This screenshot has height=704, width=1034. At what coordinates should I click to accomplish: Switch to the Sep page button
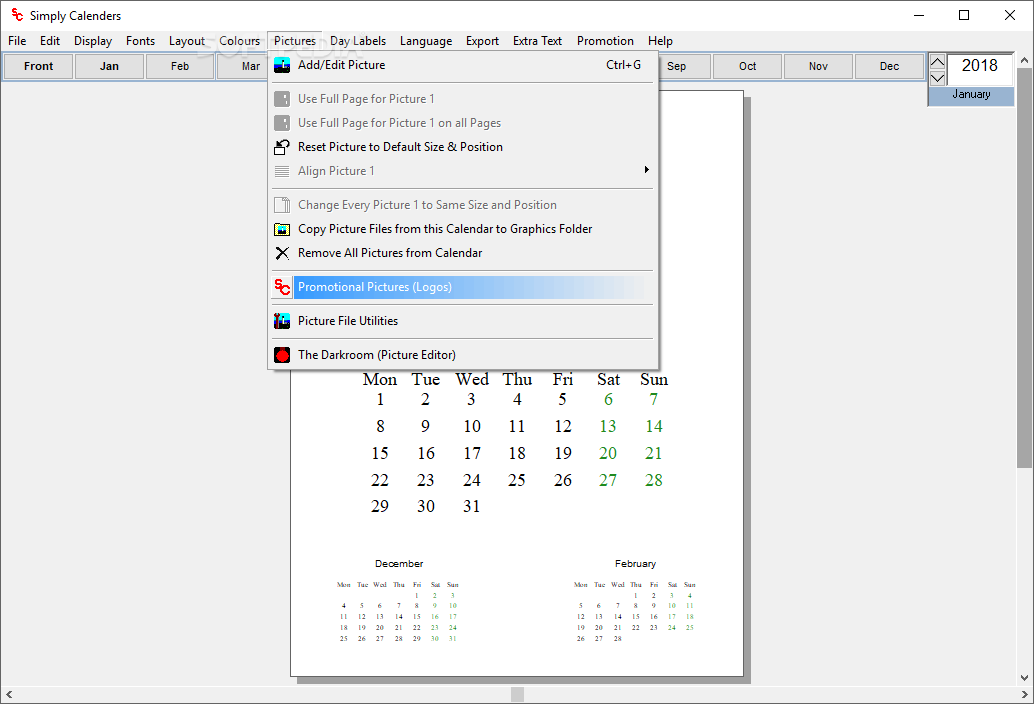pyautogui.click(x=684, y=67)
